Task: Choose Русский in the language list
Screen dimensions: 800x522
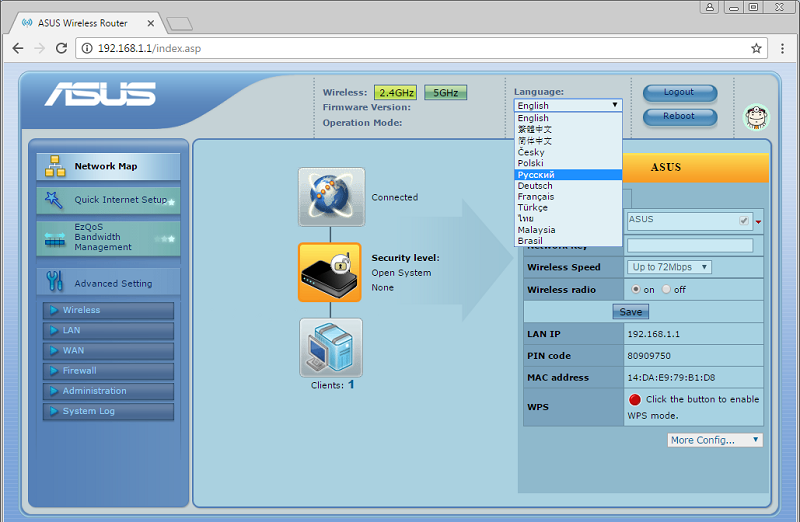Action: click(x=568, y=175)
